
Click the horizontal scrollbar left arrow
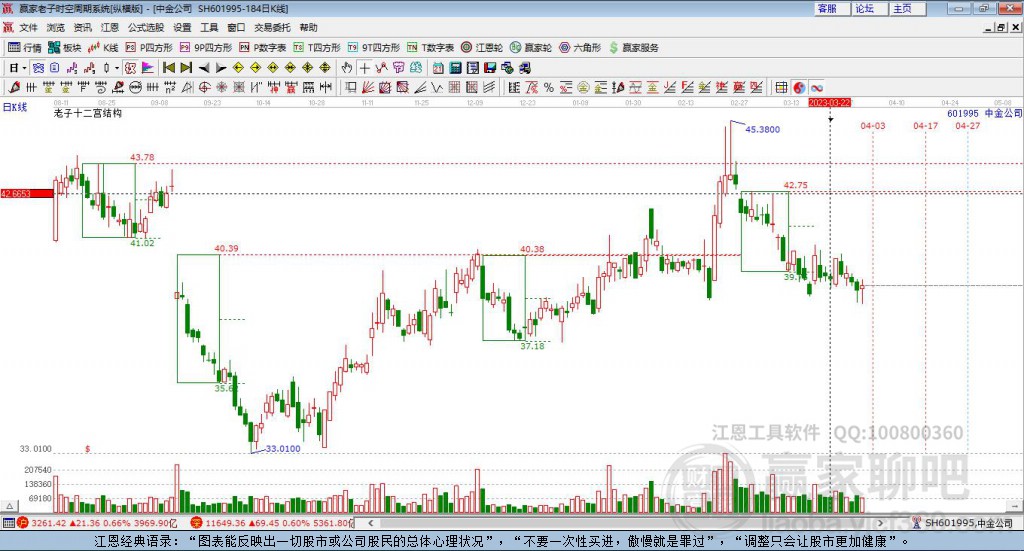[x=370, y=523]
